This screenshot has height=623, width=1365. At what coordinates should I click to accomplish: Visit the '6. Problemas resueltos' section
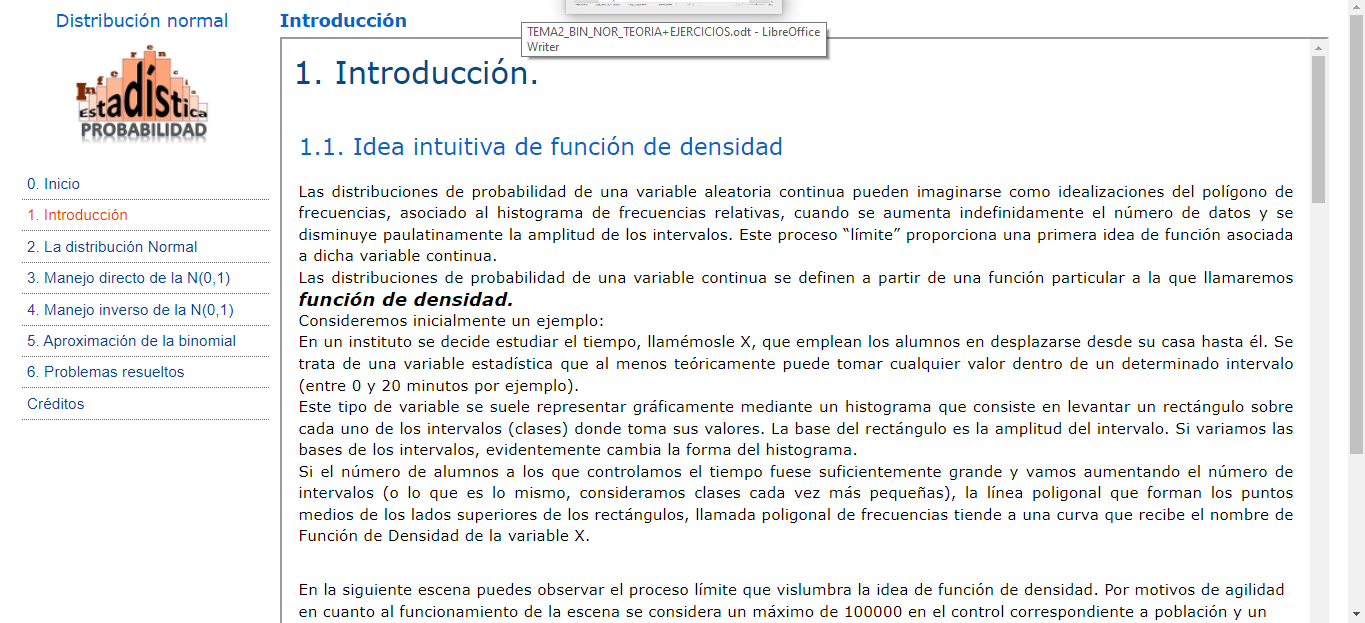tap(105, 372)
